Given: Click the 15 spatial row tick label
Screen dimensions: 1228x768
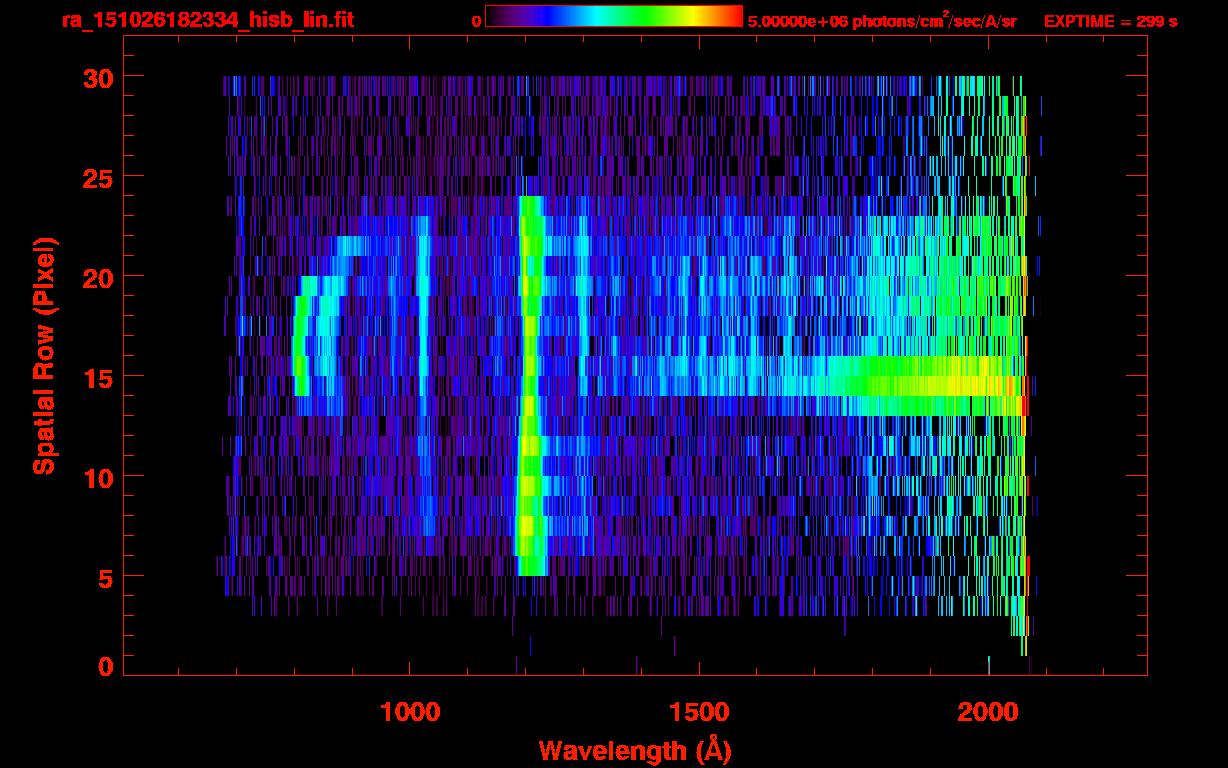Looking at the screenshot, I should coord(97,377).
